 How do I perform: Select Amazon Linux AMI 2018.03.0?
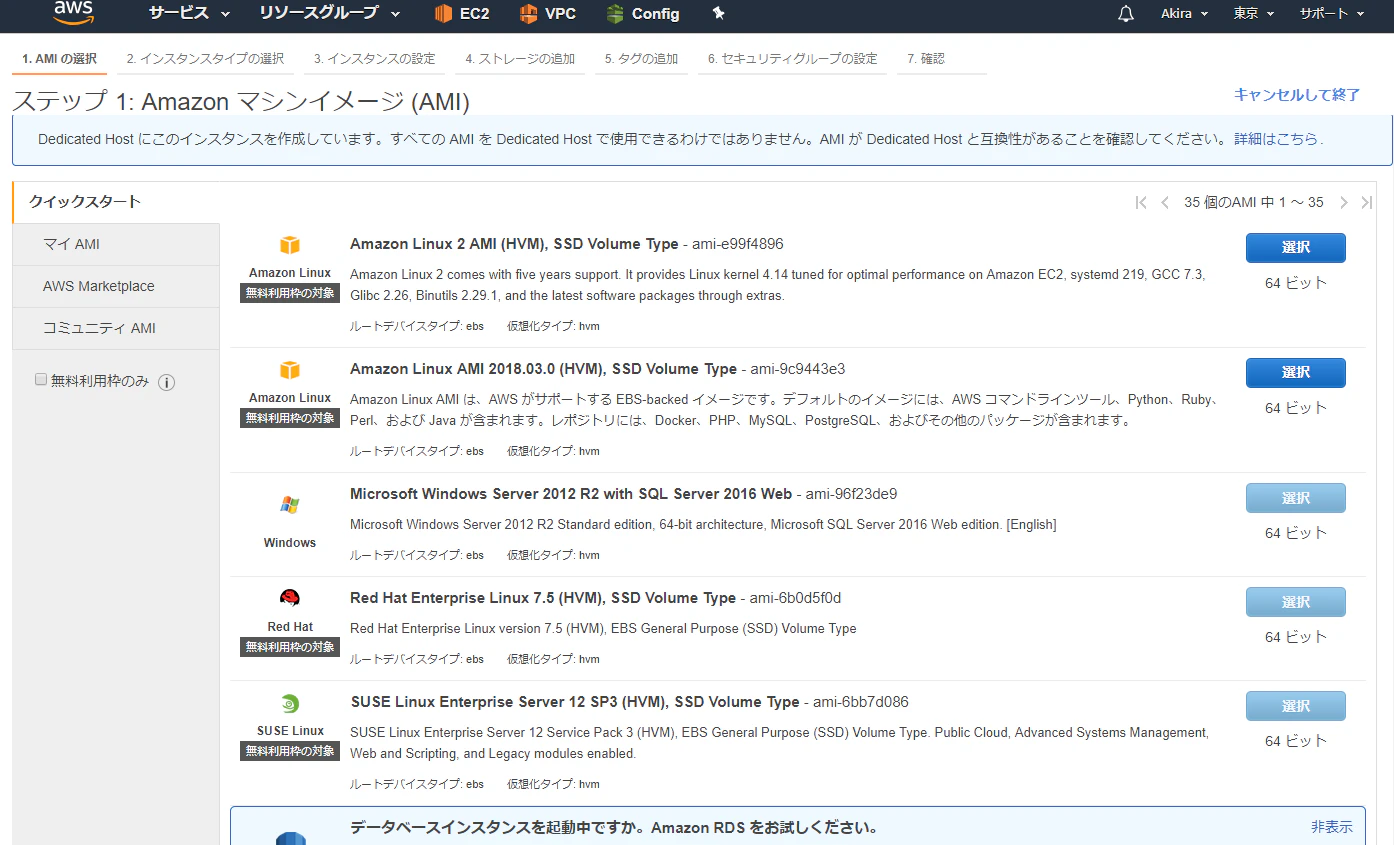pos(1295,373)
